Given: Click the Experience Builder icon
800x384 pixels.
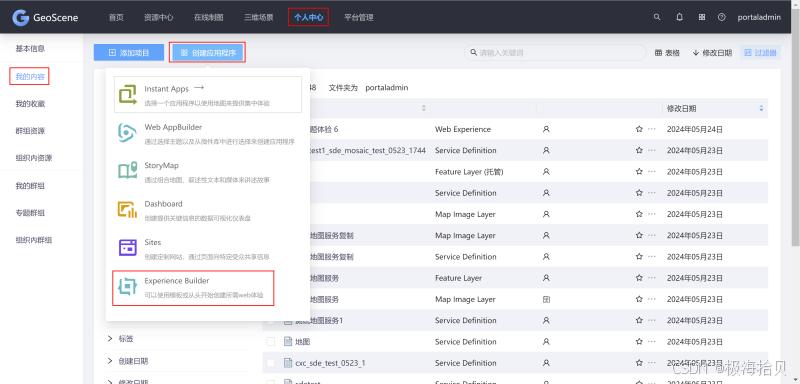Looking at the screenshot, I should coord(128,287).
